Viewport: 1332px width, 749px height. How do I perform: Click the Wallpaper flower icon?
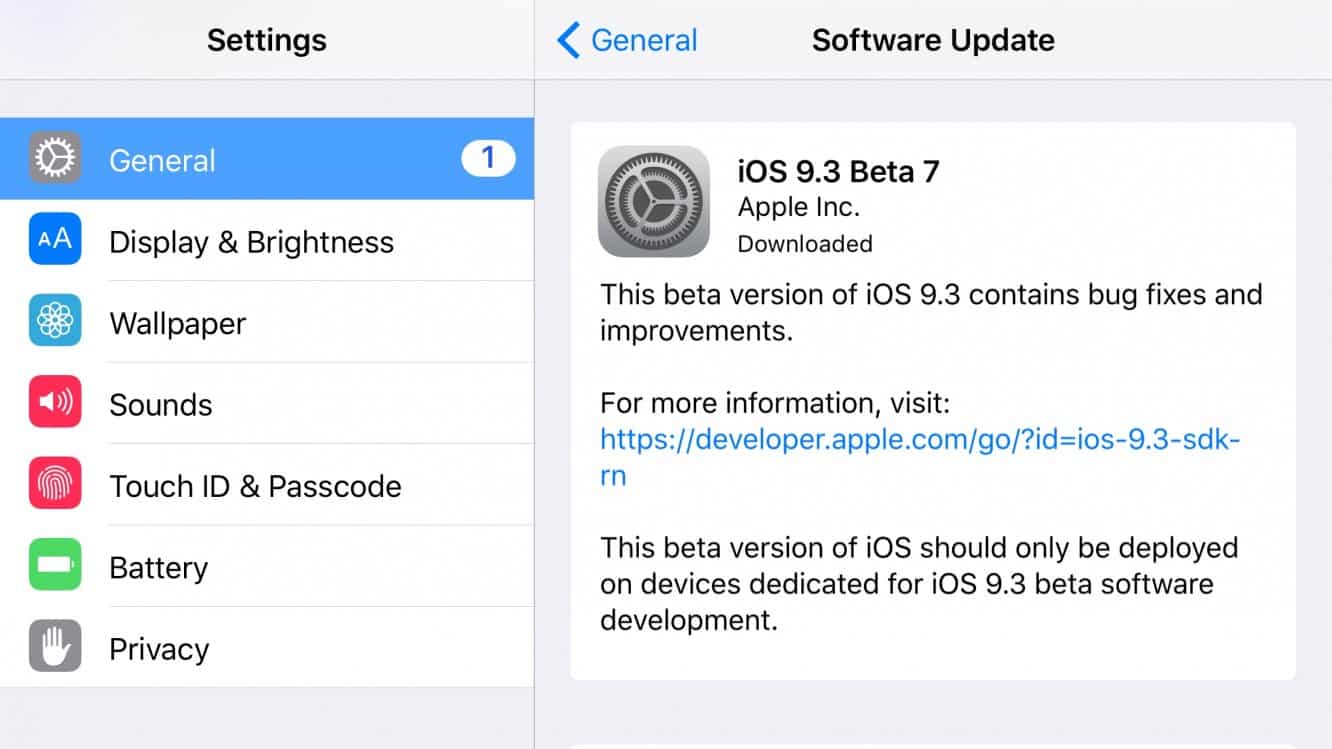point(55,322)
